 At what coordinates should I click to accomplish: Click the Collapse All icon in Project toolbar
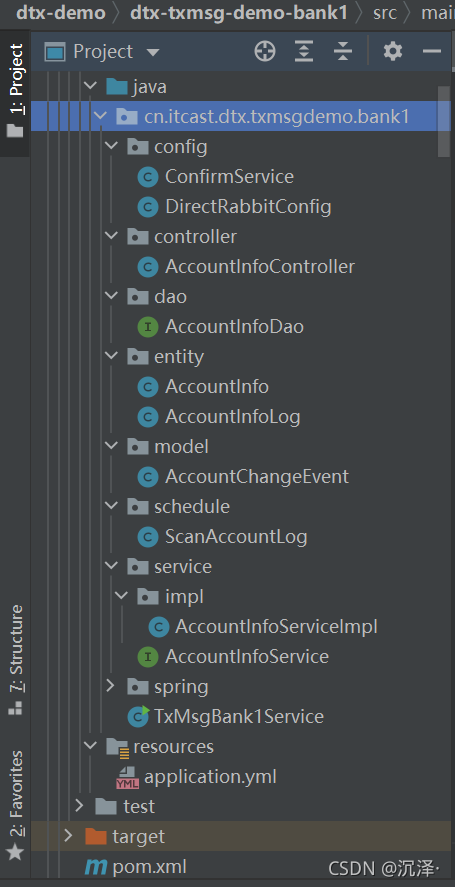(x=343, y=51)
